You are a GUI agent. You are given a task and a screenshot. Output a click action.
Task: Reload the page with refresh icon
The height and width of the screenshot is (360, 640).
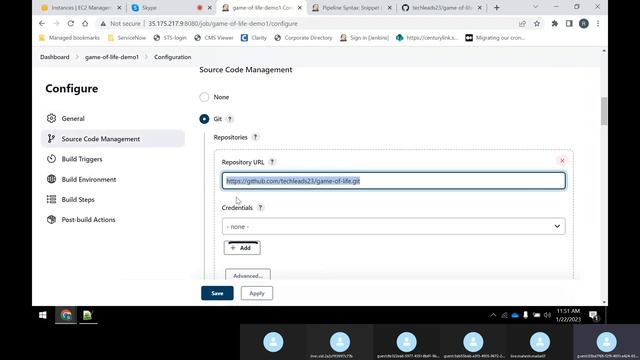pyautogui.click(x=71, y=24)
